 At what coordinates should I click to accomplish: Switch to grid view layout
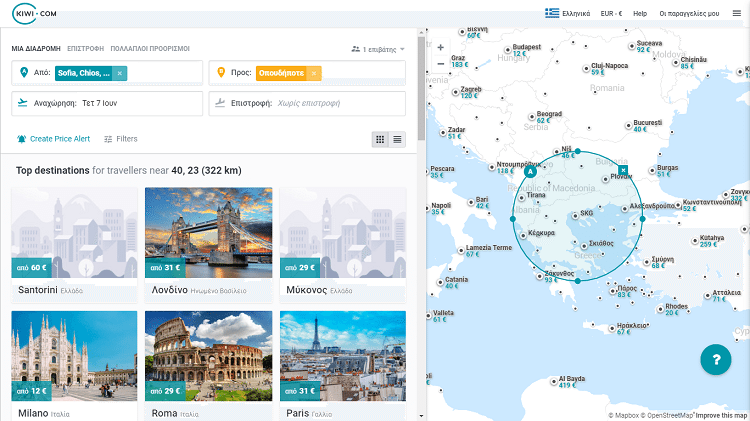click(380, 139)
